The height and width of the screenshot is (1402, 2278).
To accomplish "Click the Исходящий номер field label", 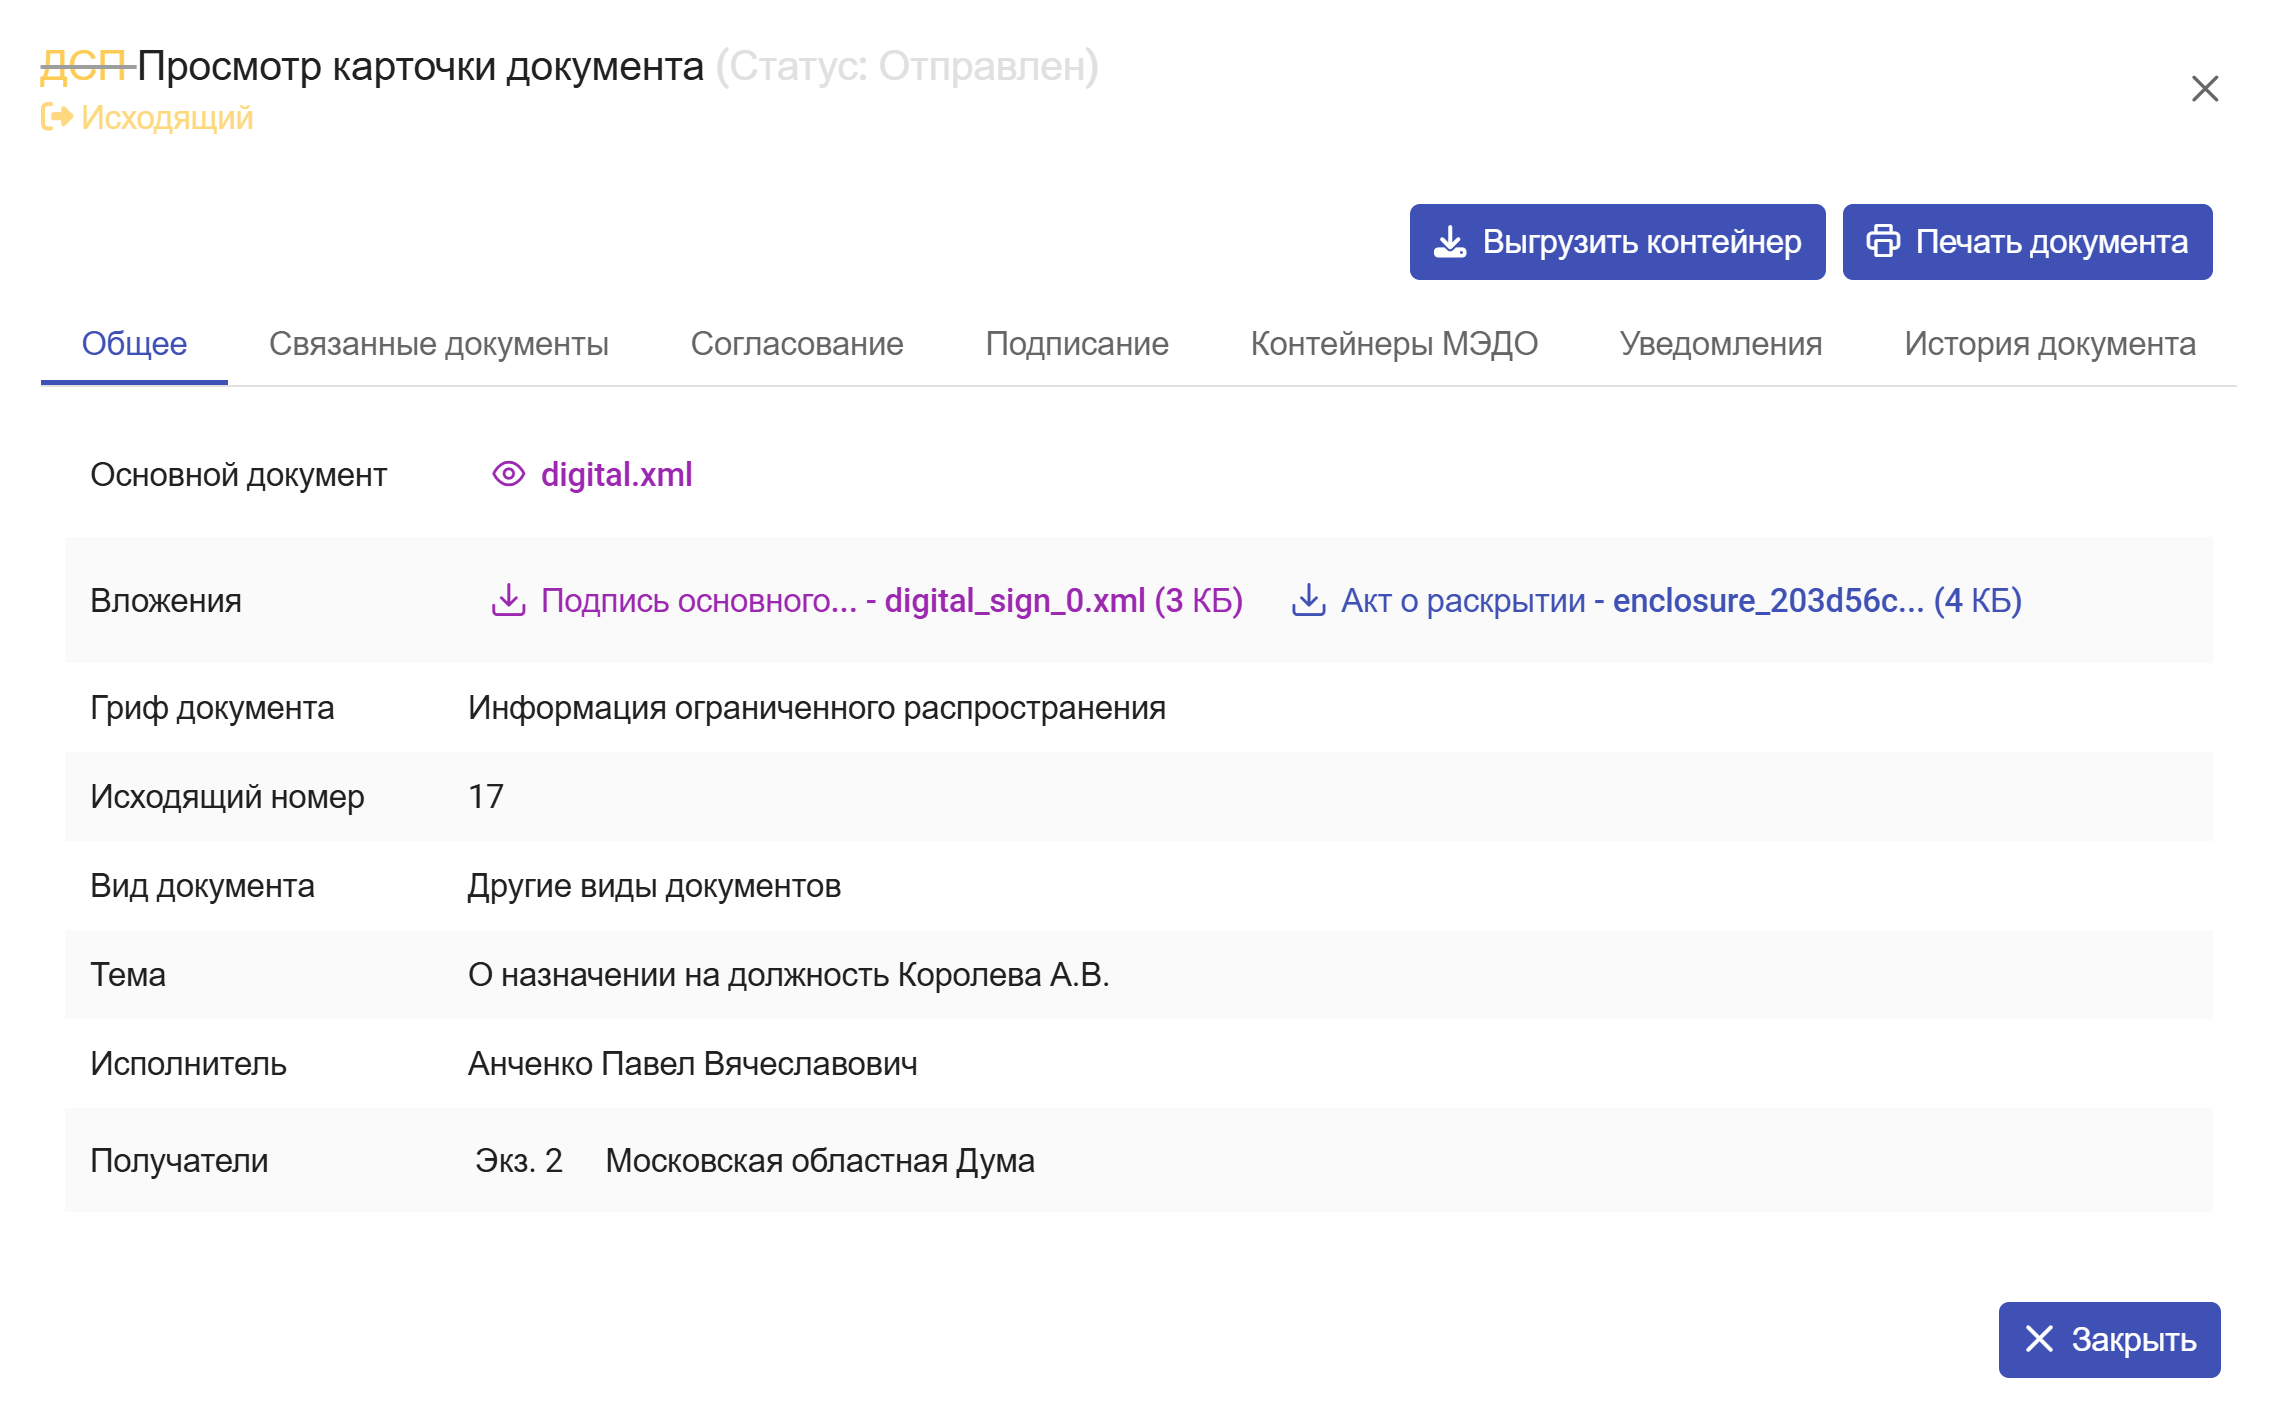I will 227,797.
